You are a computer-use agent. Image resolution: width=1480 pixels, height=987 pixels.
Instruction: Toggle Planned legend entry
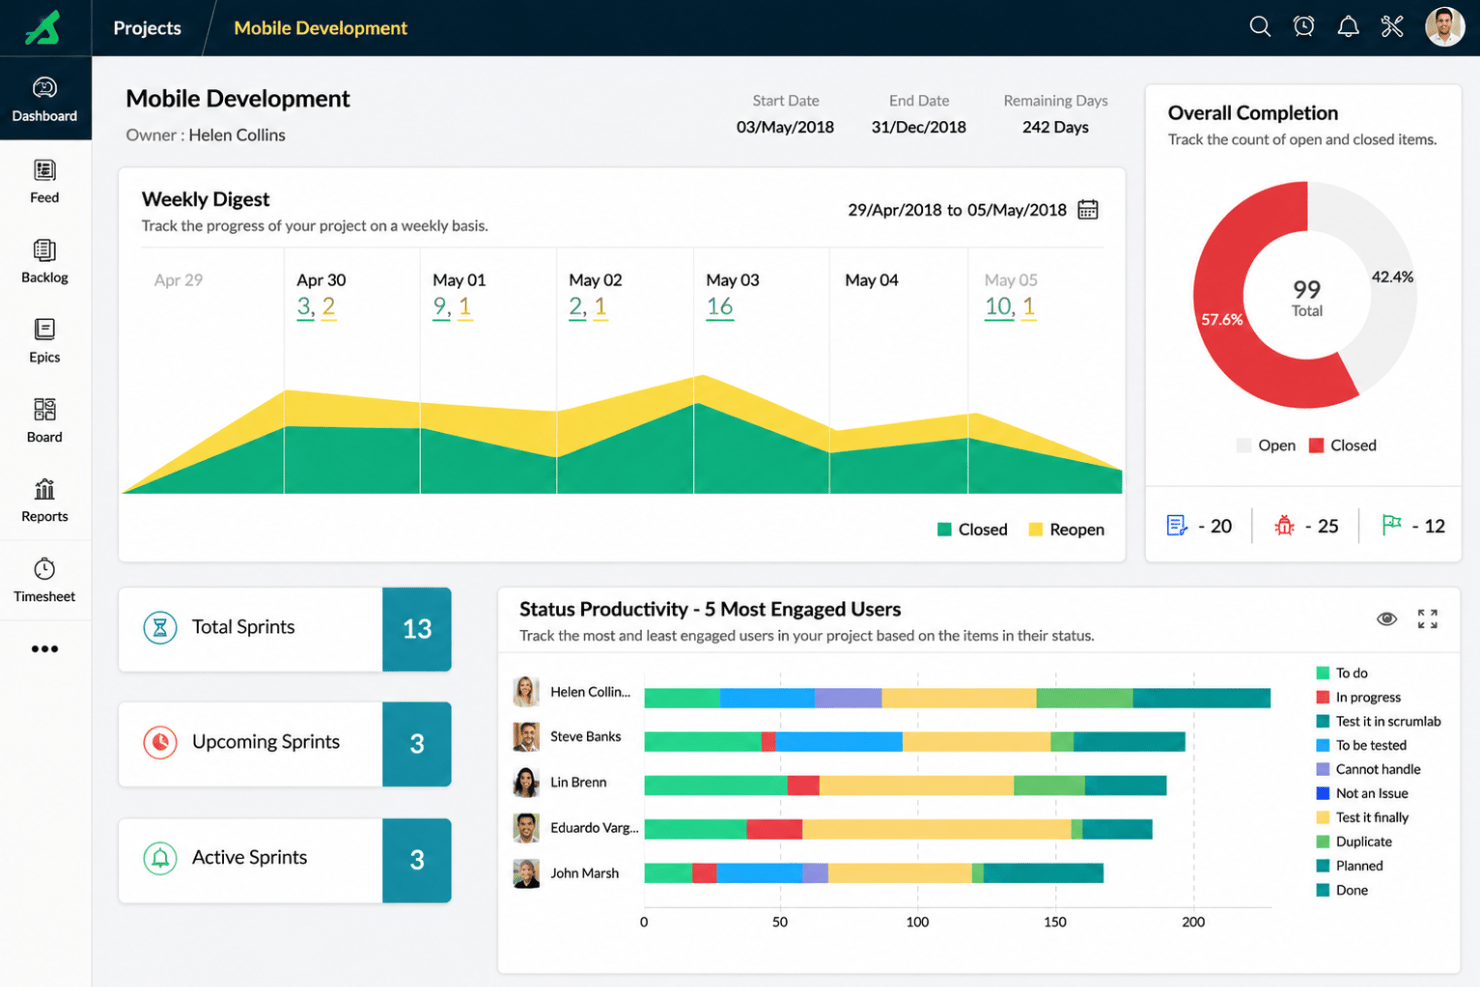click(1350, 866)
